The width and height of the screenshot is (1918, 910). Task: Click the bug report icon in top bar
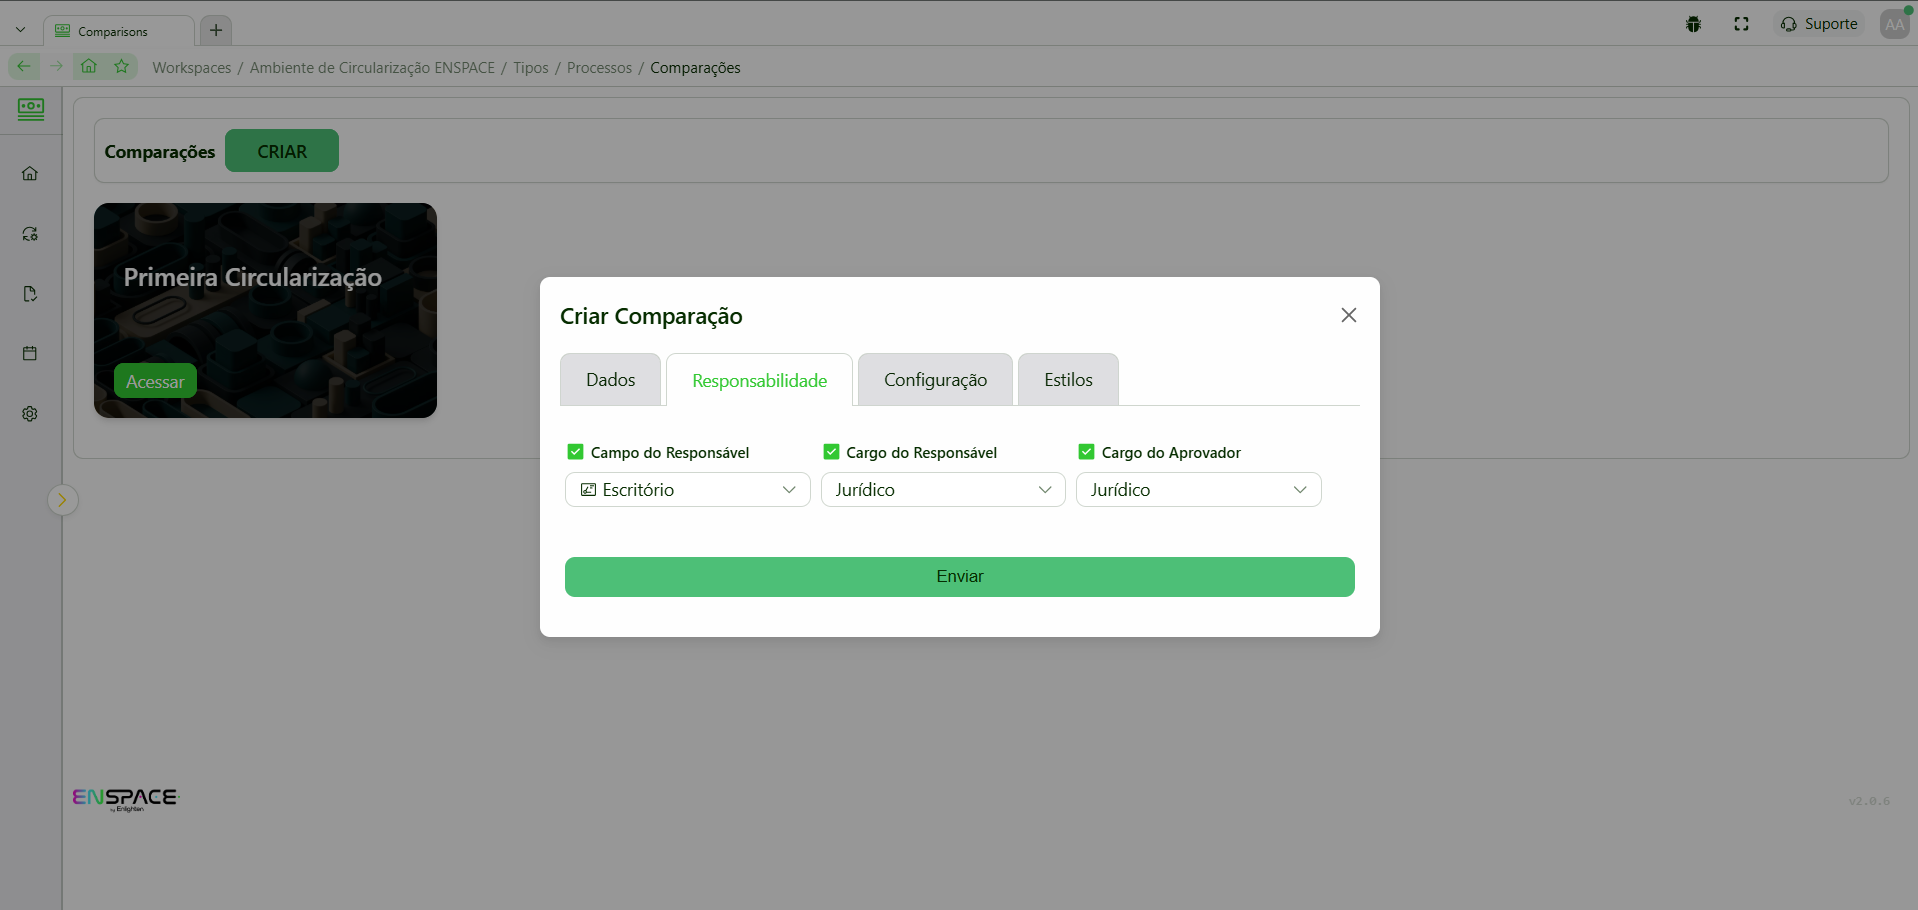[1693, 25]
